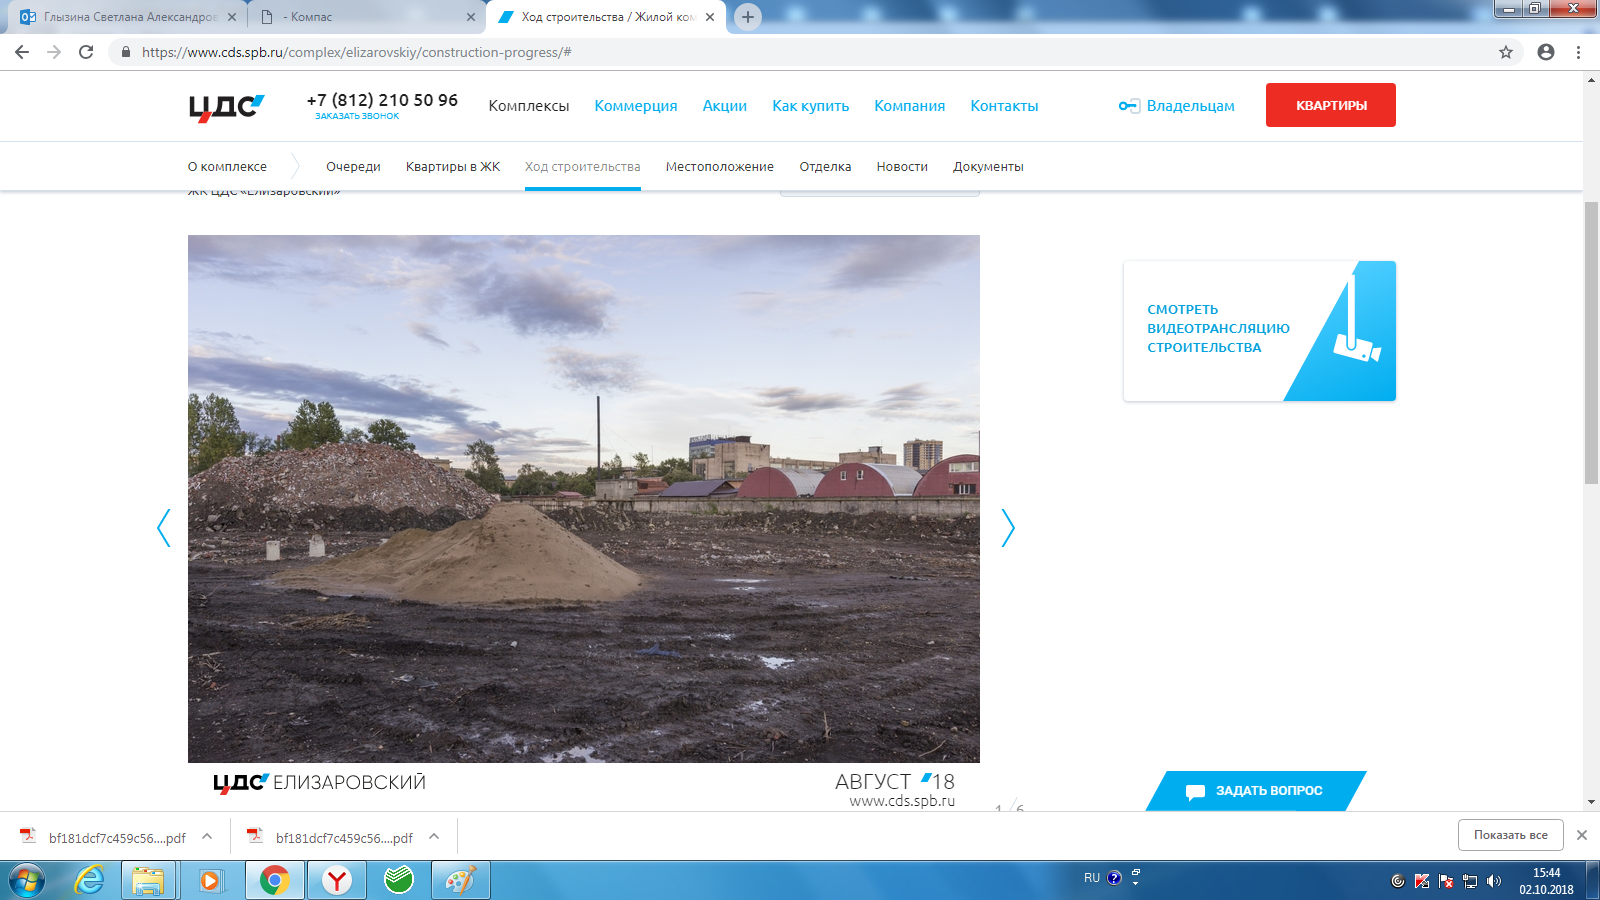Open the Коммерция menu item

[x=636, y=106]
